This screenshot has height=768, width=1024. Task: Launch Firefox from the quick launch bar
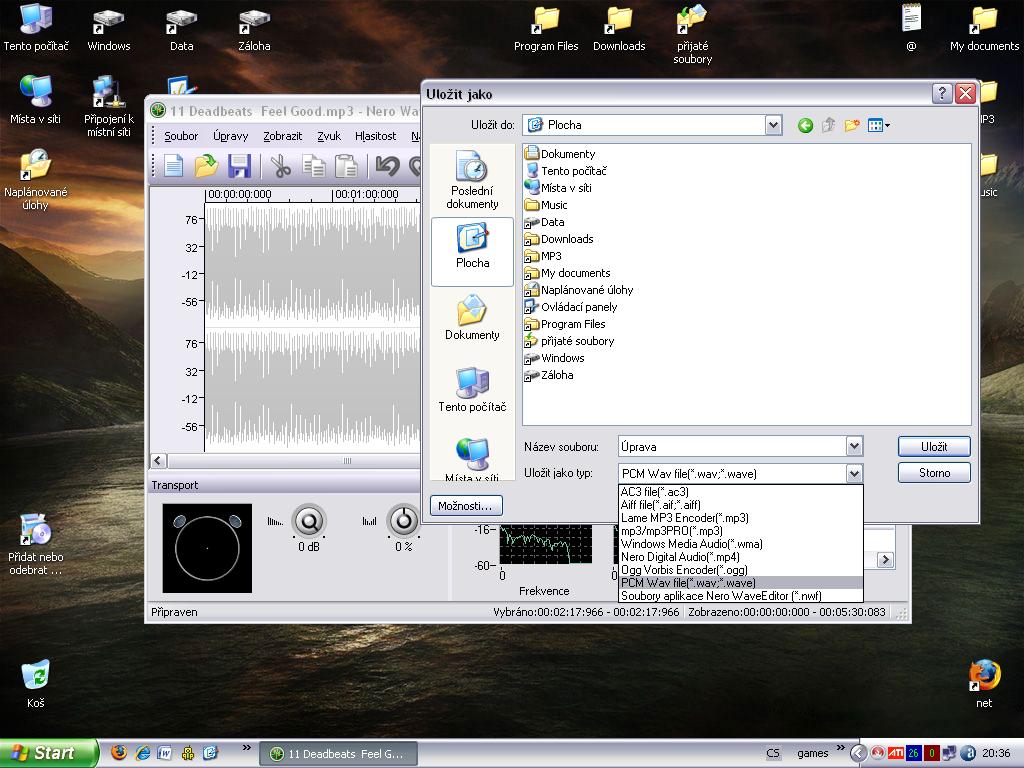pos(119,753)
